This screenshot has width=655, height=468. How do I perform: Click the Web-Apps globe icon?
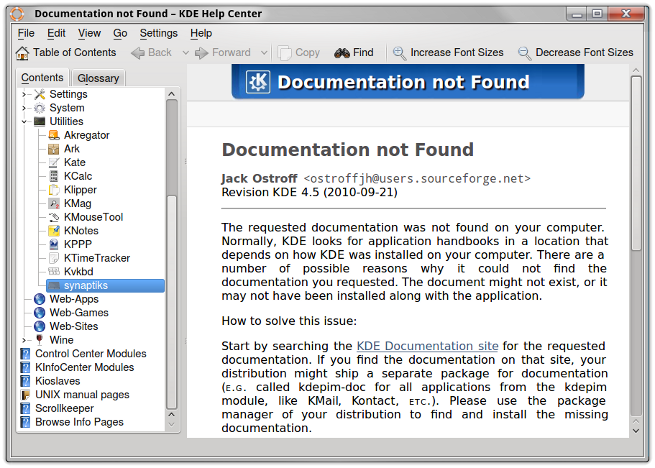[x=40, y=299]
